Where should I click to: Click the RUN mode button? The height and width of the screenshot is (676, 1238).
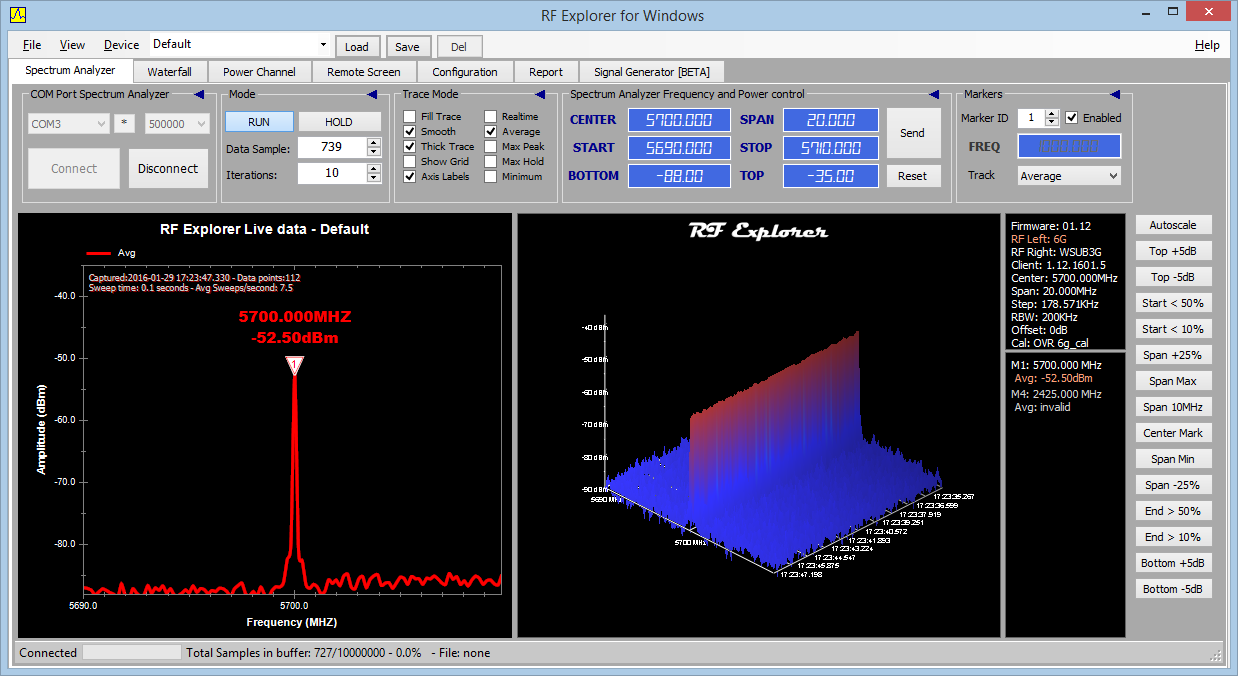coord(259,122)
